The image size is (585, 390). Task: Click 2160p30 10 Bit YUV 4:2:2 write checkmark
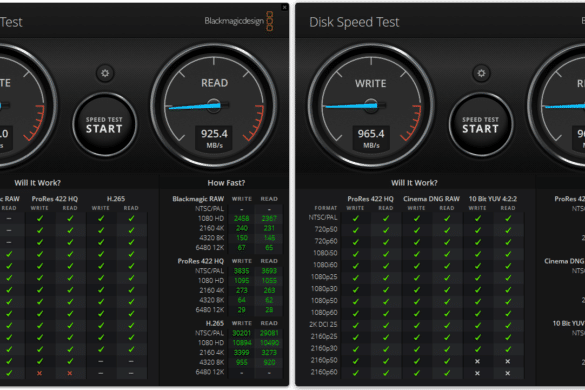[x=477, y=349]
